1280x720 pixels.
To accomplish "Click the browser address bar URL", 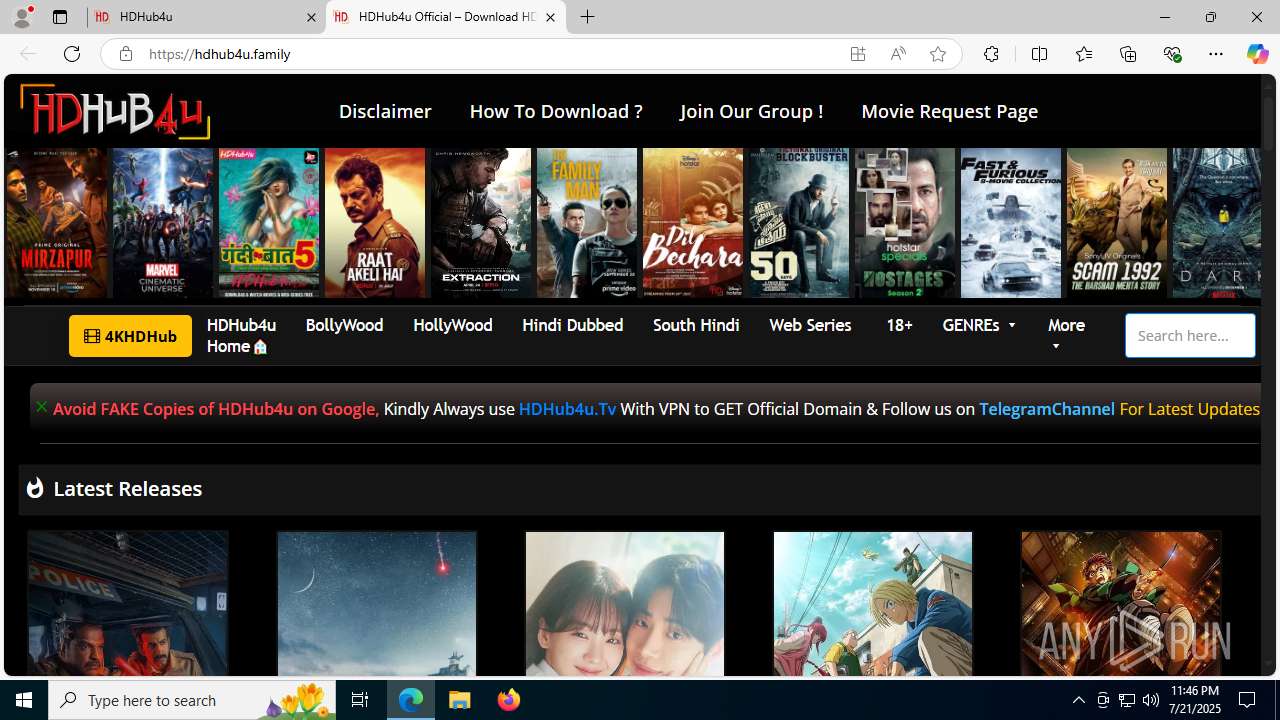I will [220, 54].
